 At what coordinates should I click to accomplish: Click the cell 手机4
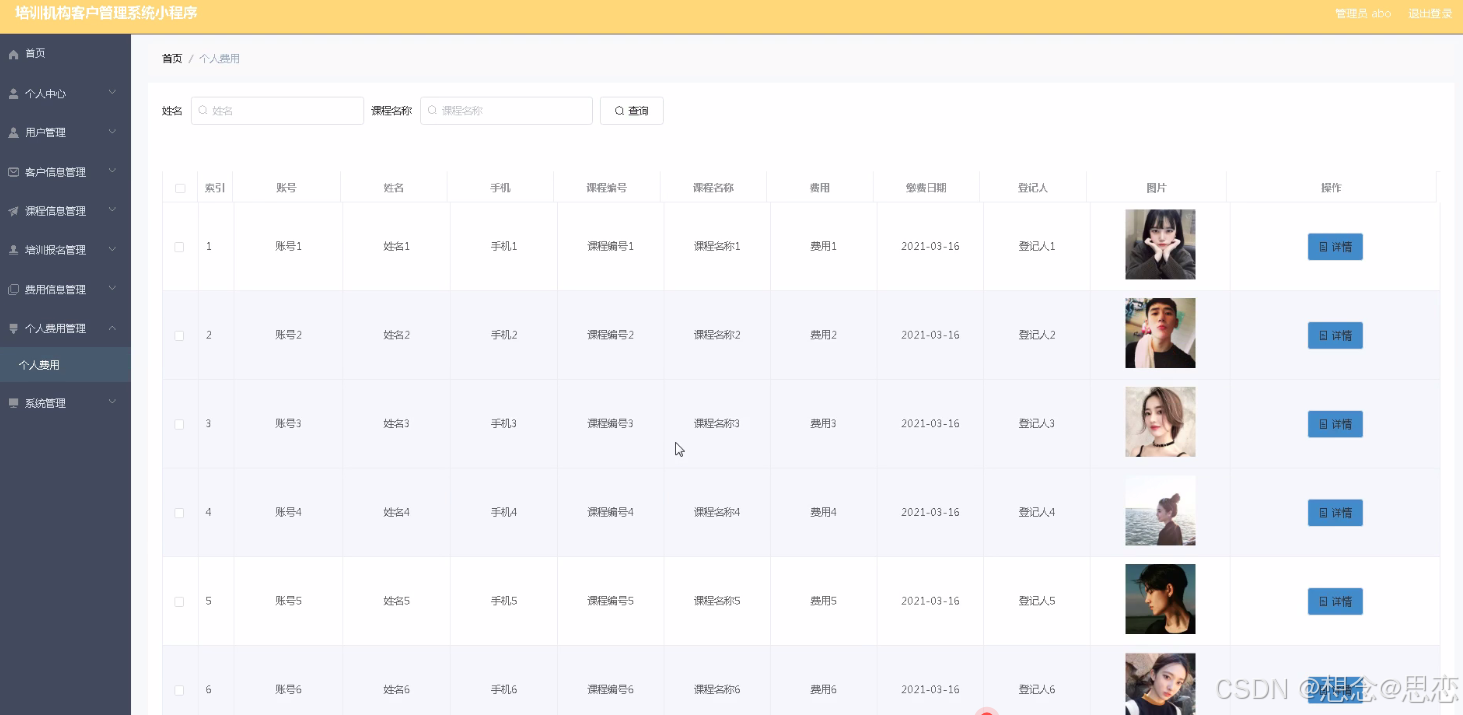pos(504,512)
